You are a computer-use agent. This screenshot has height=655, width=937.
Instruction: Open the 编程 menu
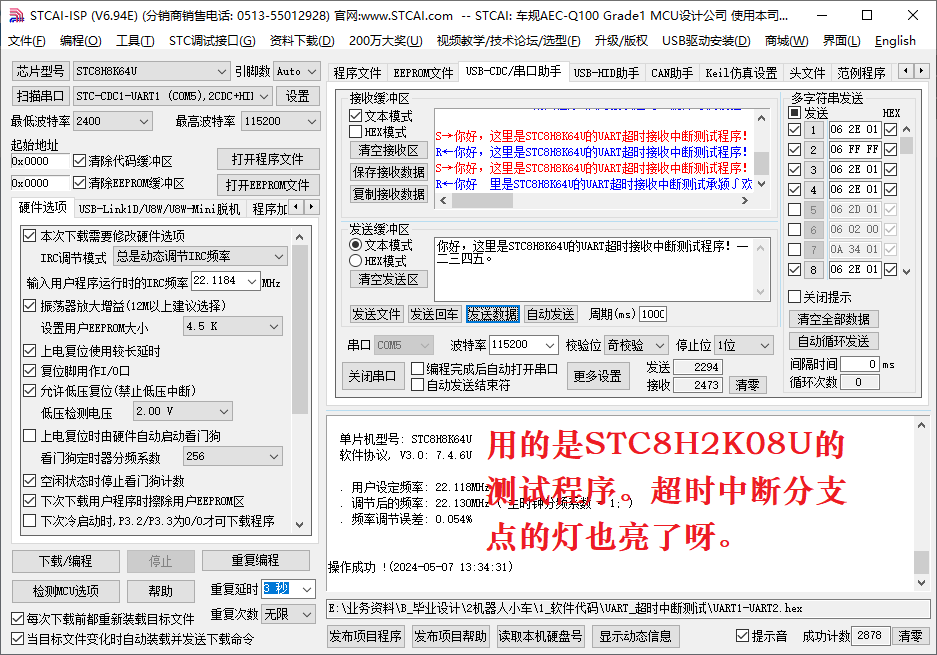point(81,41)
